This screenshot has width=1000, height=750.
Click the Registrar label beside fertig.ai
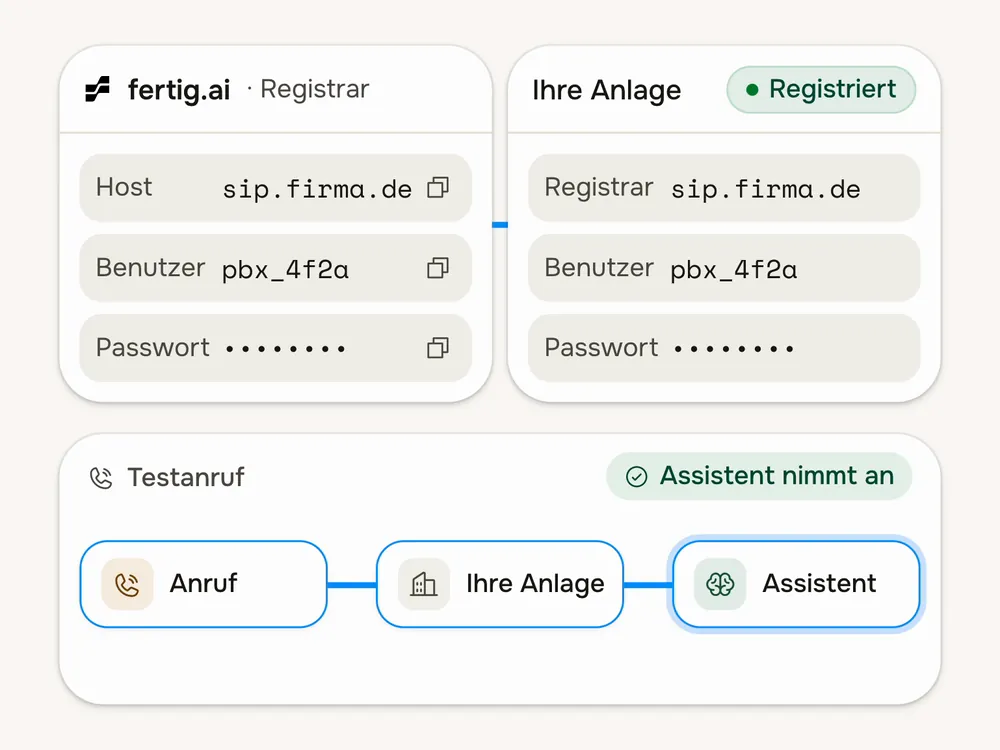click(314, 89)
